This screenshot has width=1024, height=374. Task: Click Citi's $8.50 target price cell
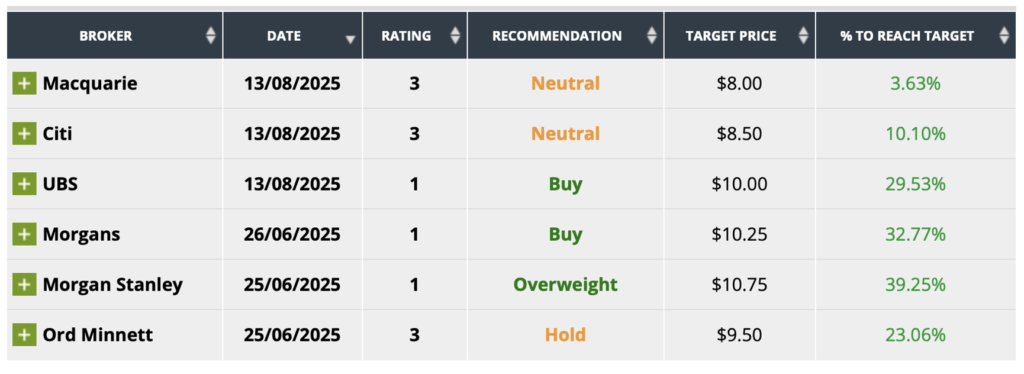tap(740, 134)
